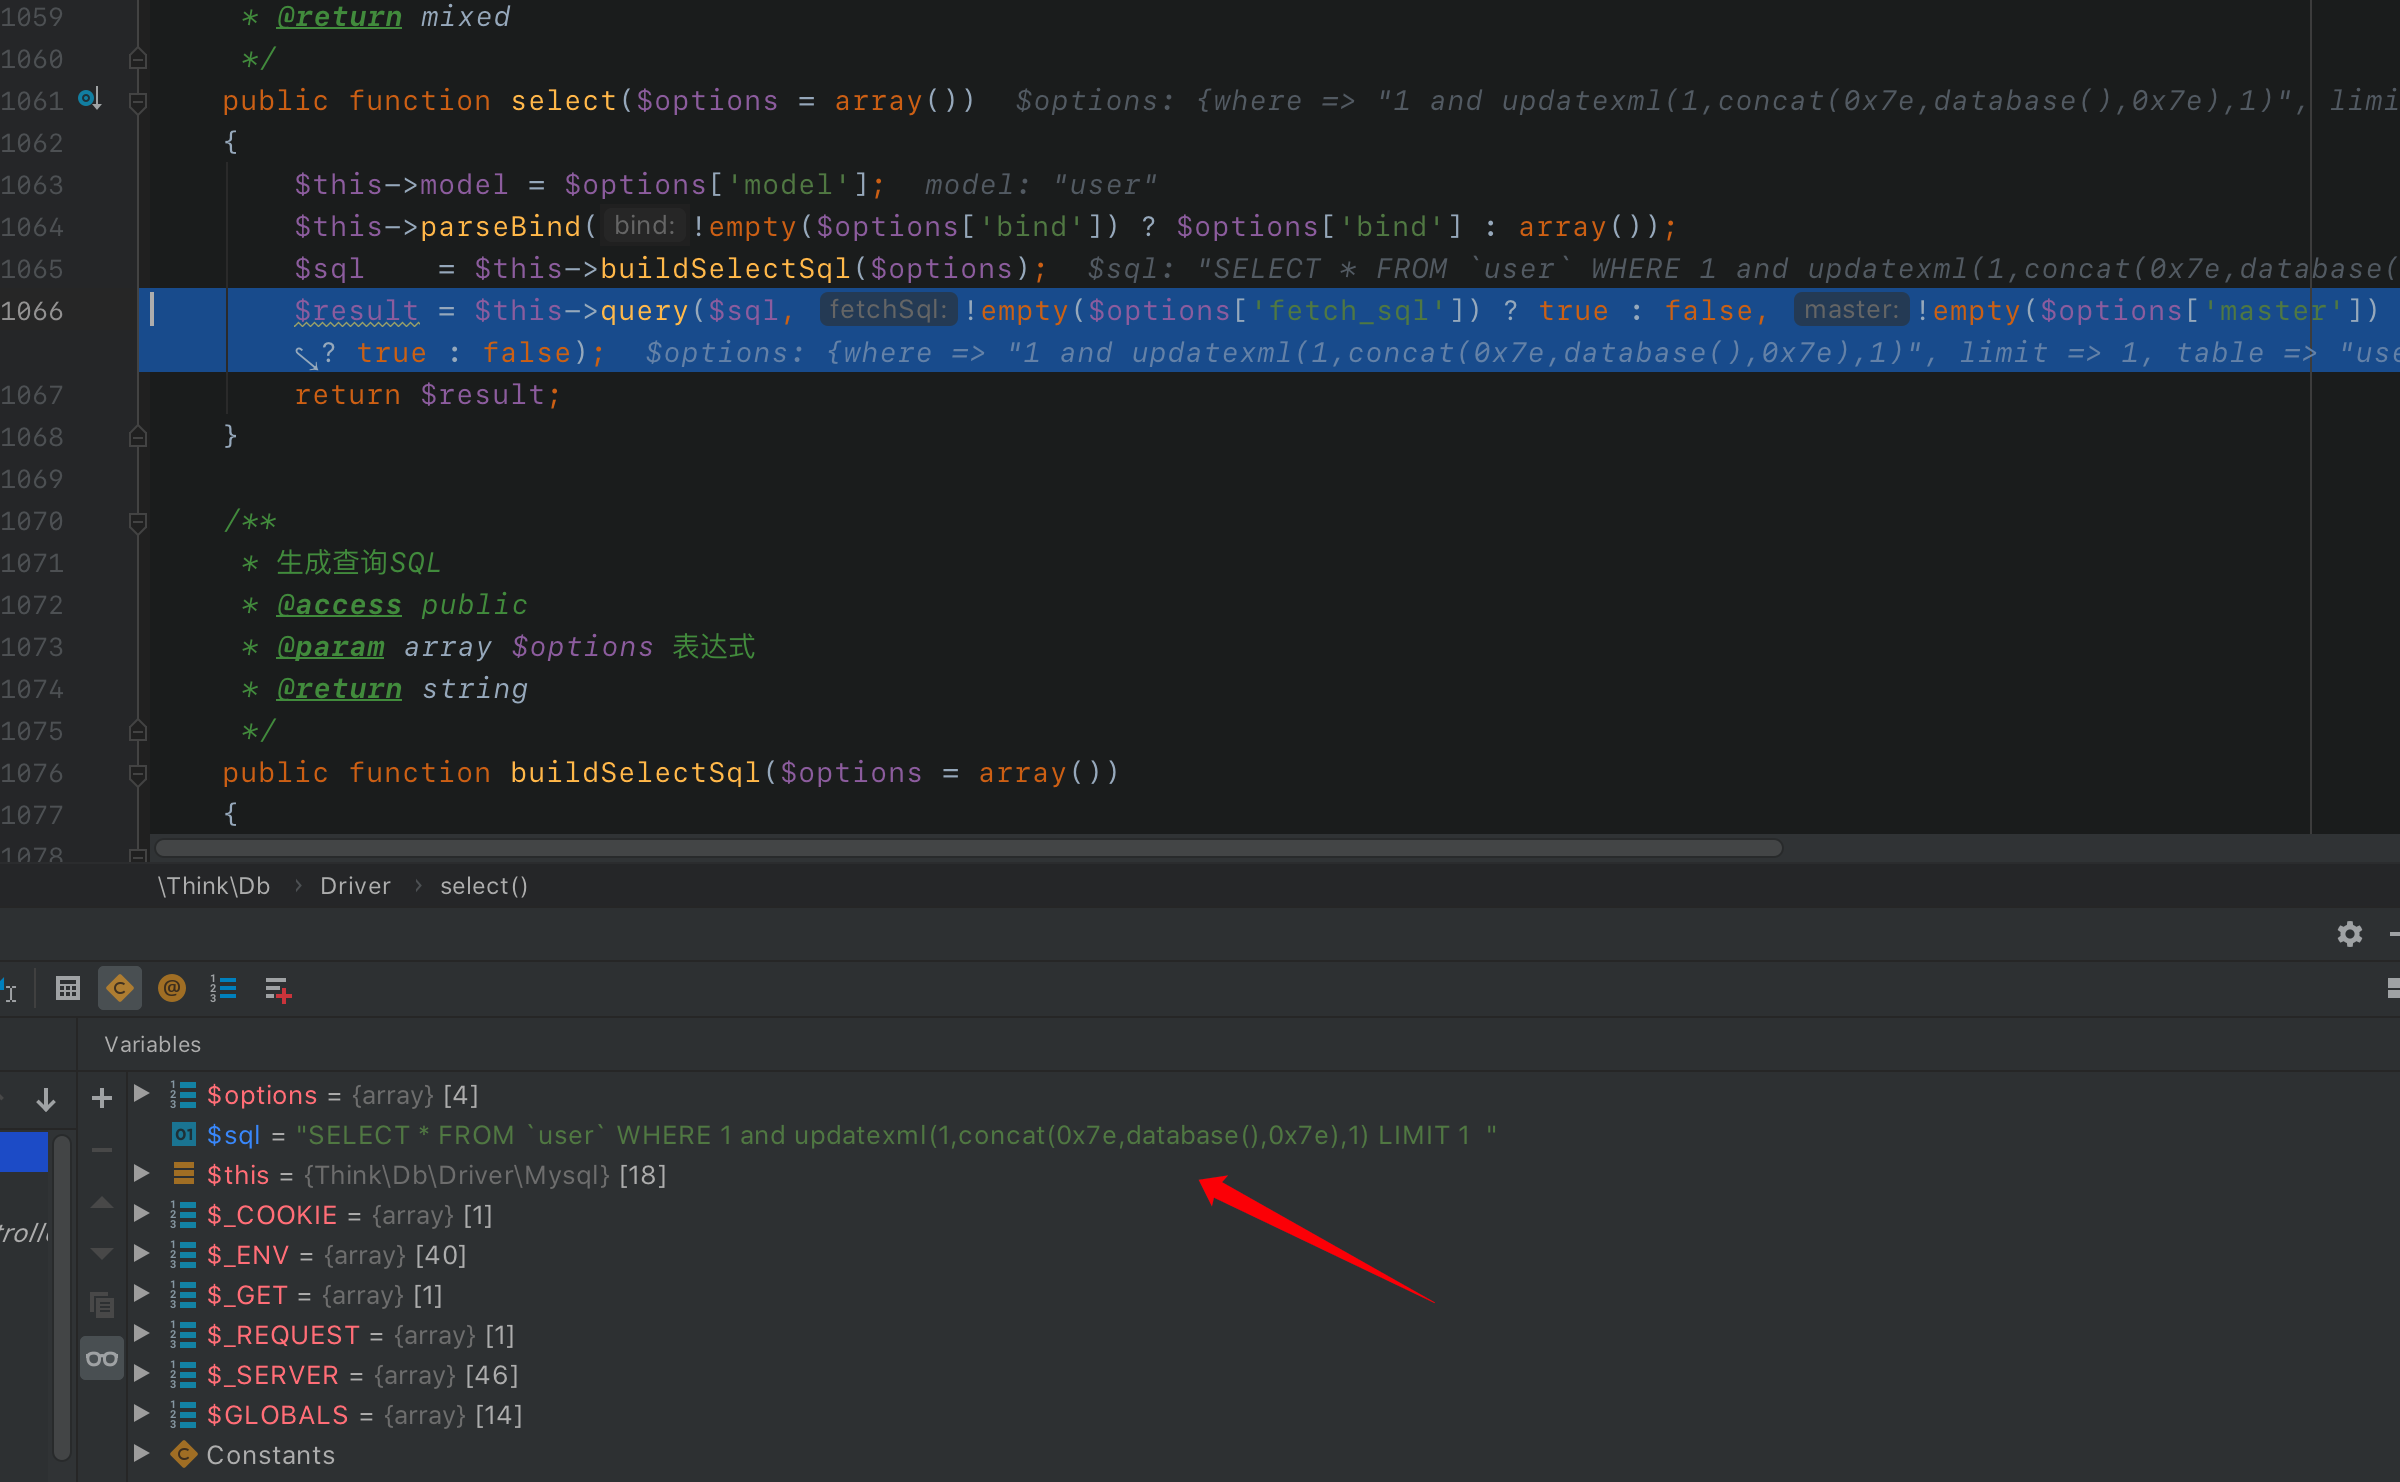The image size is (2400, 1482).
Task: Toggle the downward arrow sort control
Action: (46, 1098)
